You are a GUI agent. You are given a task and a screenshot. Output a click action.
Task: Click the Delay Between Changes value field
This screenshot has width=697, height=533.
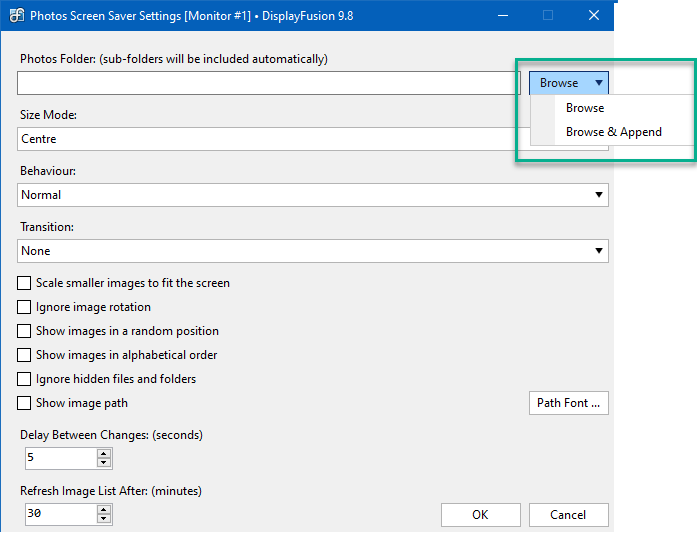(x=61, y=458)
